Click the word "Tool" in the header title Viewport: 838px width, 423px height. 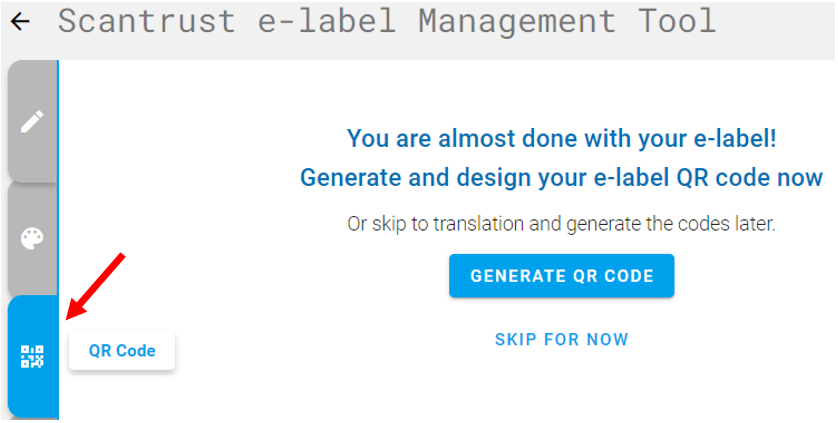677,21
